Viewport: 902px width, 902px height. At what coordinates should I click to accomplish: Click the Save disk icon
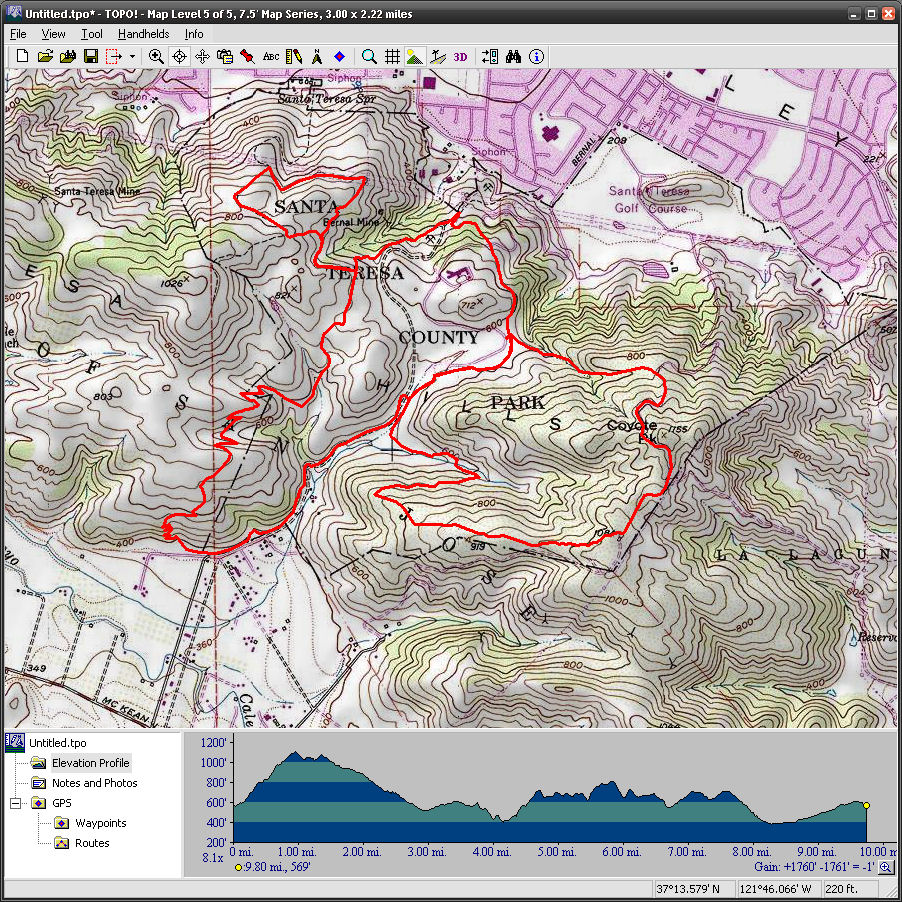90,56
